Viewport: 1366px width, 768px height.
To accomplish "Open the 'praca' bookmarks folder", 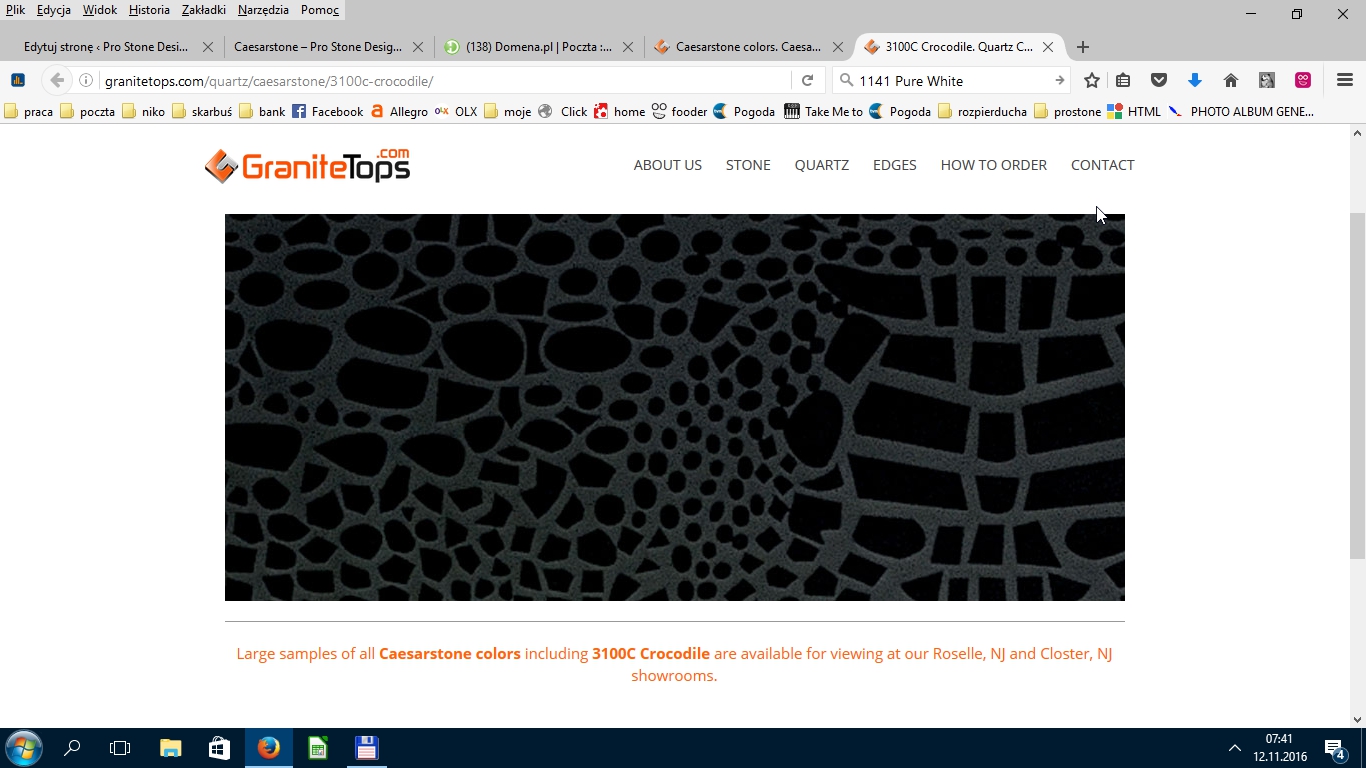I will [x=29, y=112].
